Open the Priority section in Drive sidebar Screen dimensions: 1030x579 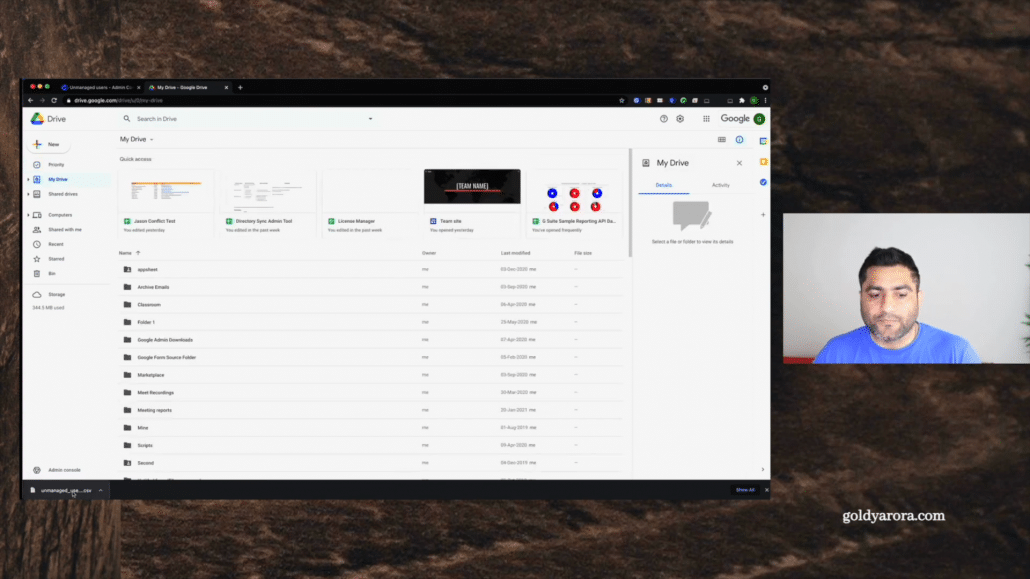click(x=56, y=164)
